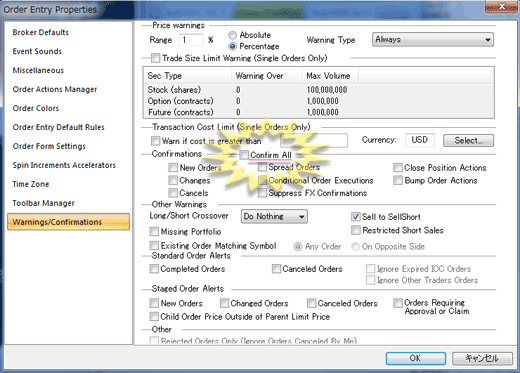520x373 pixels.
Task: Toggle Conditional Order Executions checkbox
Action: pyautogui.click(x=262, y=180)
